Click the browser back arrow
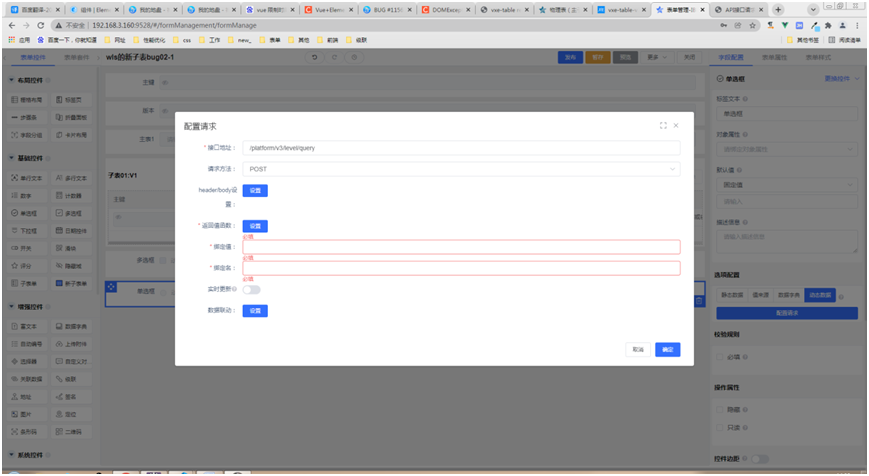 coord(11,26)
